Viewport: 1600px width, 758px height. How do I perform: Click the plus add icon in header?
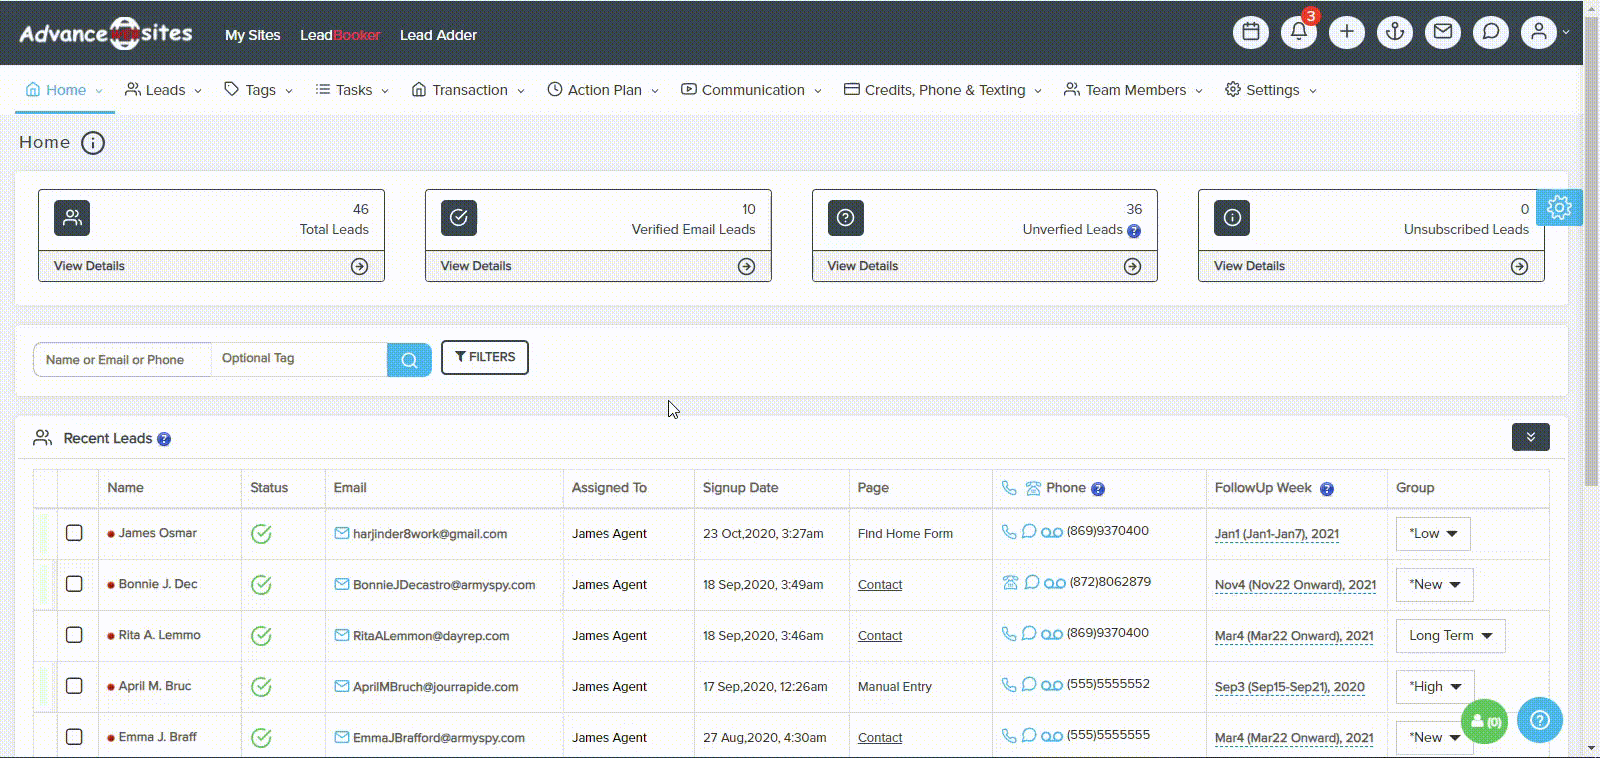(1346, 32)
